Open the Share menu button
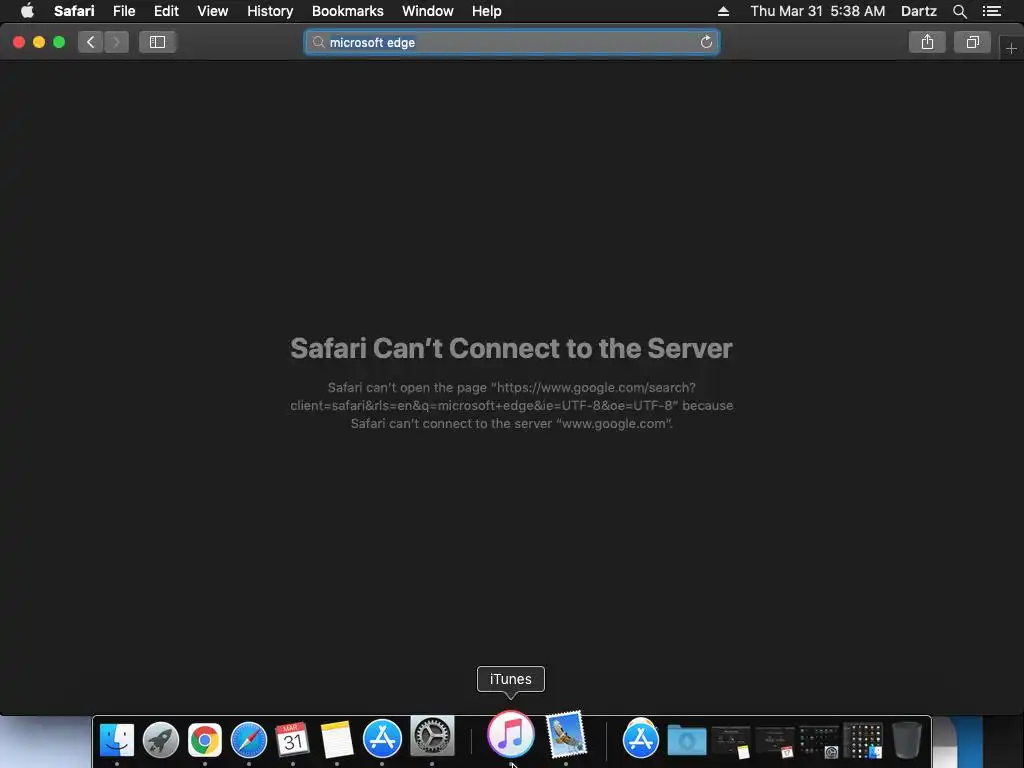The image size is (1024, 768). [x=927, y=42]
